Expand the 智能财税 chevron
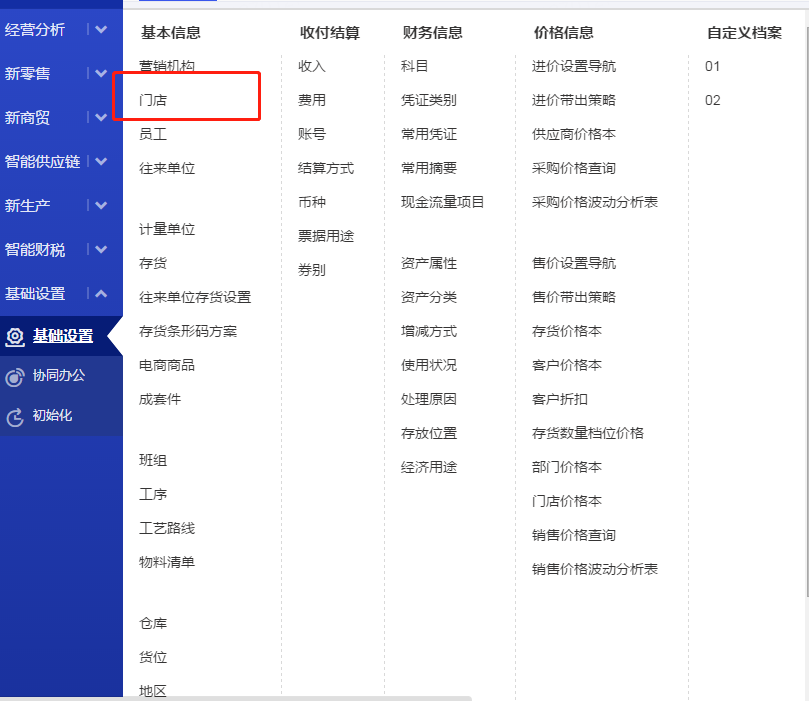This screenshot has width=809, height=701. pos(101,249)
